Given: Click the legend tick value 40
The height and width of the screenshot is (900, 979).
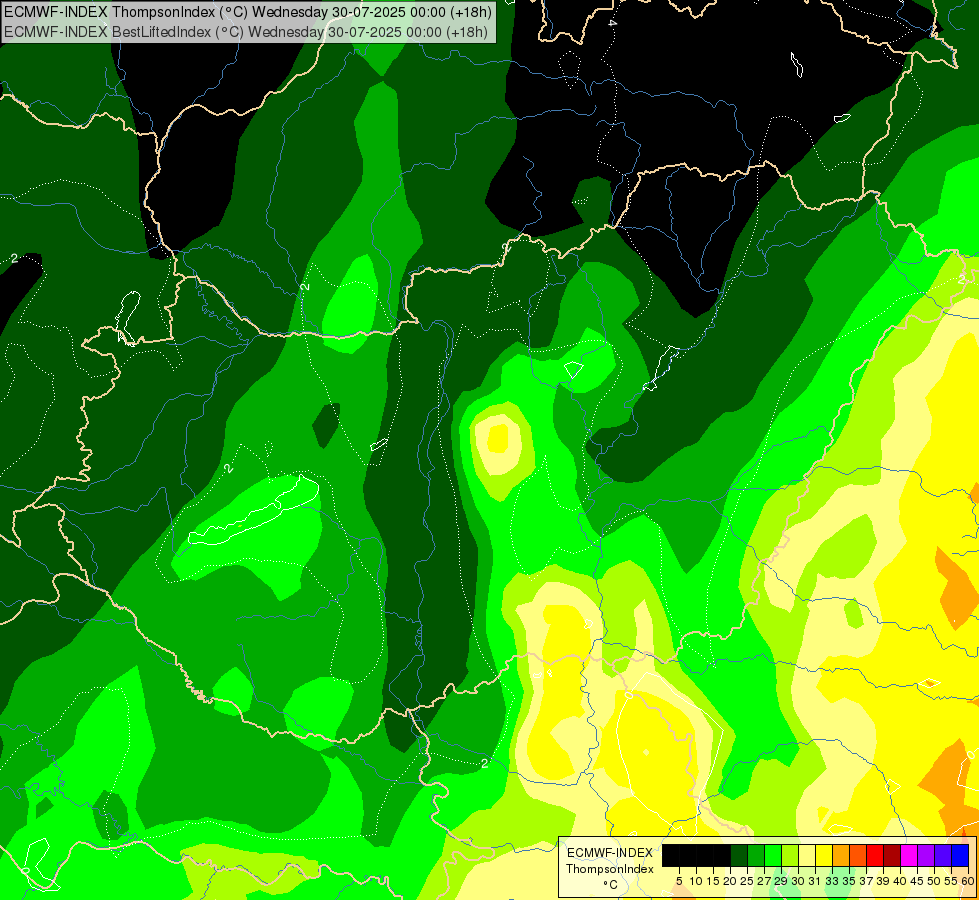Looking at the screenshot, I should [x=900, y=881].
